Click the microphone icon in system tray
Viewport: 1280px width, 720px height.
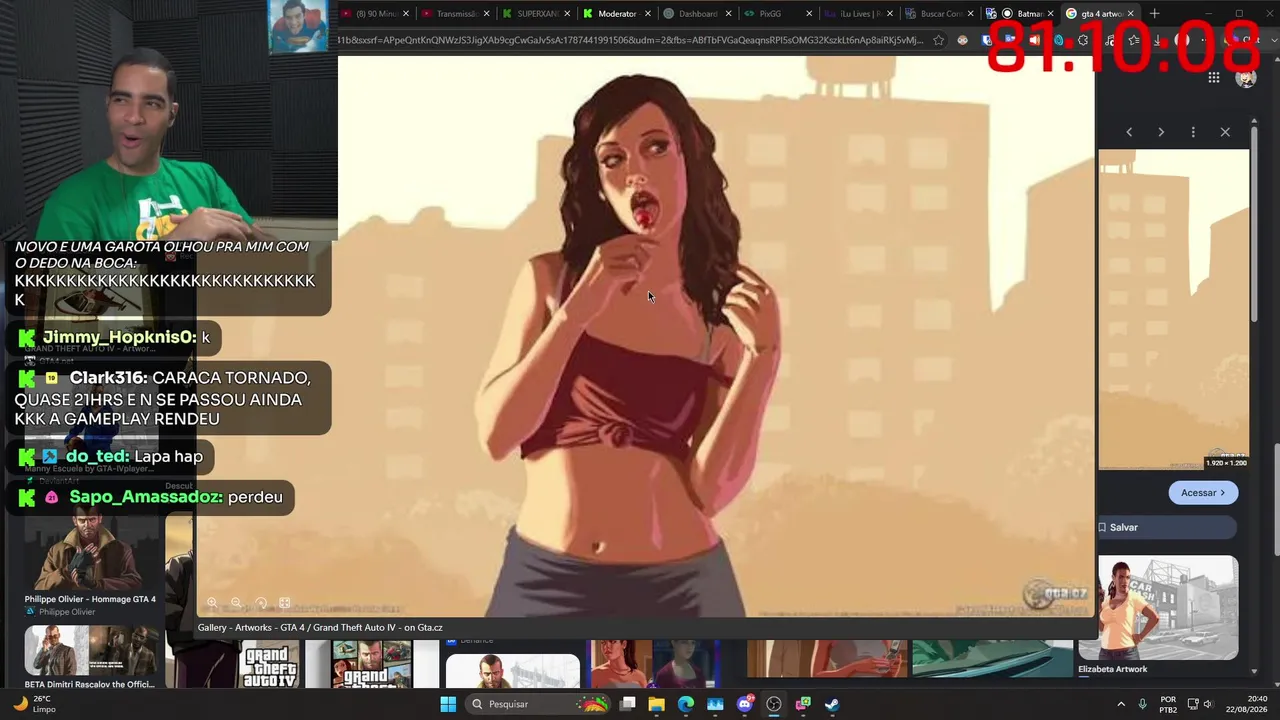[x=1143, y=704]
